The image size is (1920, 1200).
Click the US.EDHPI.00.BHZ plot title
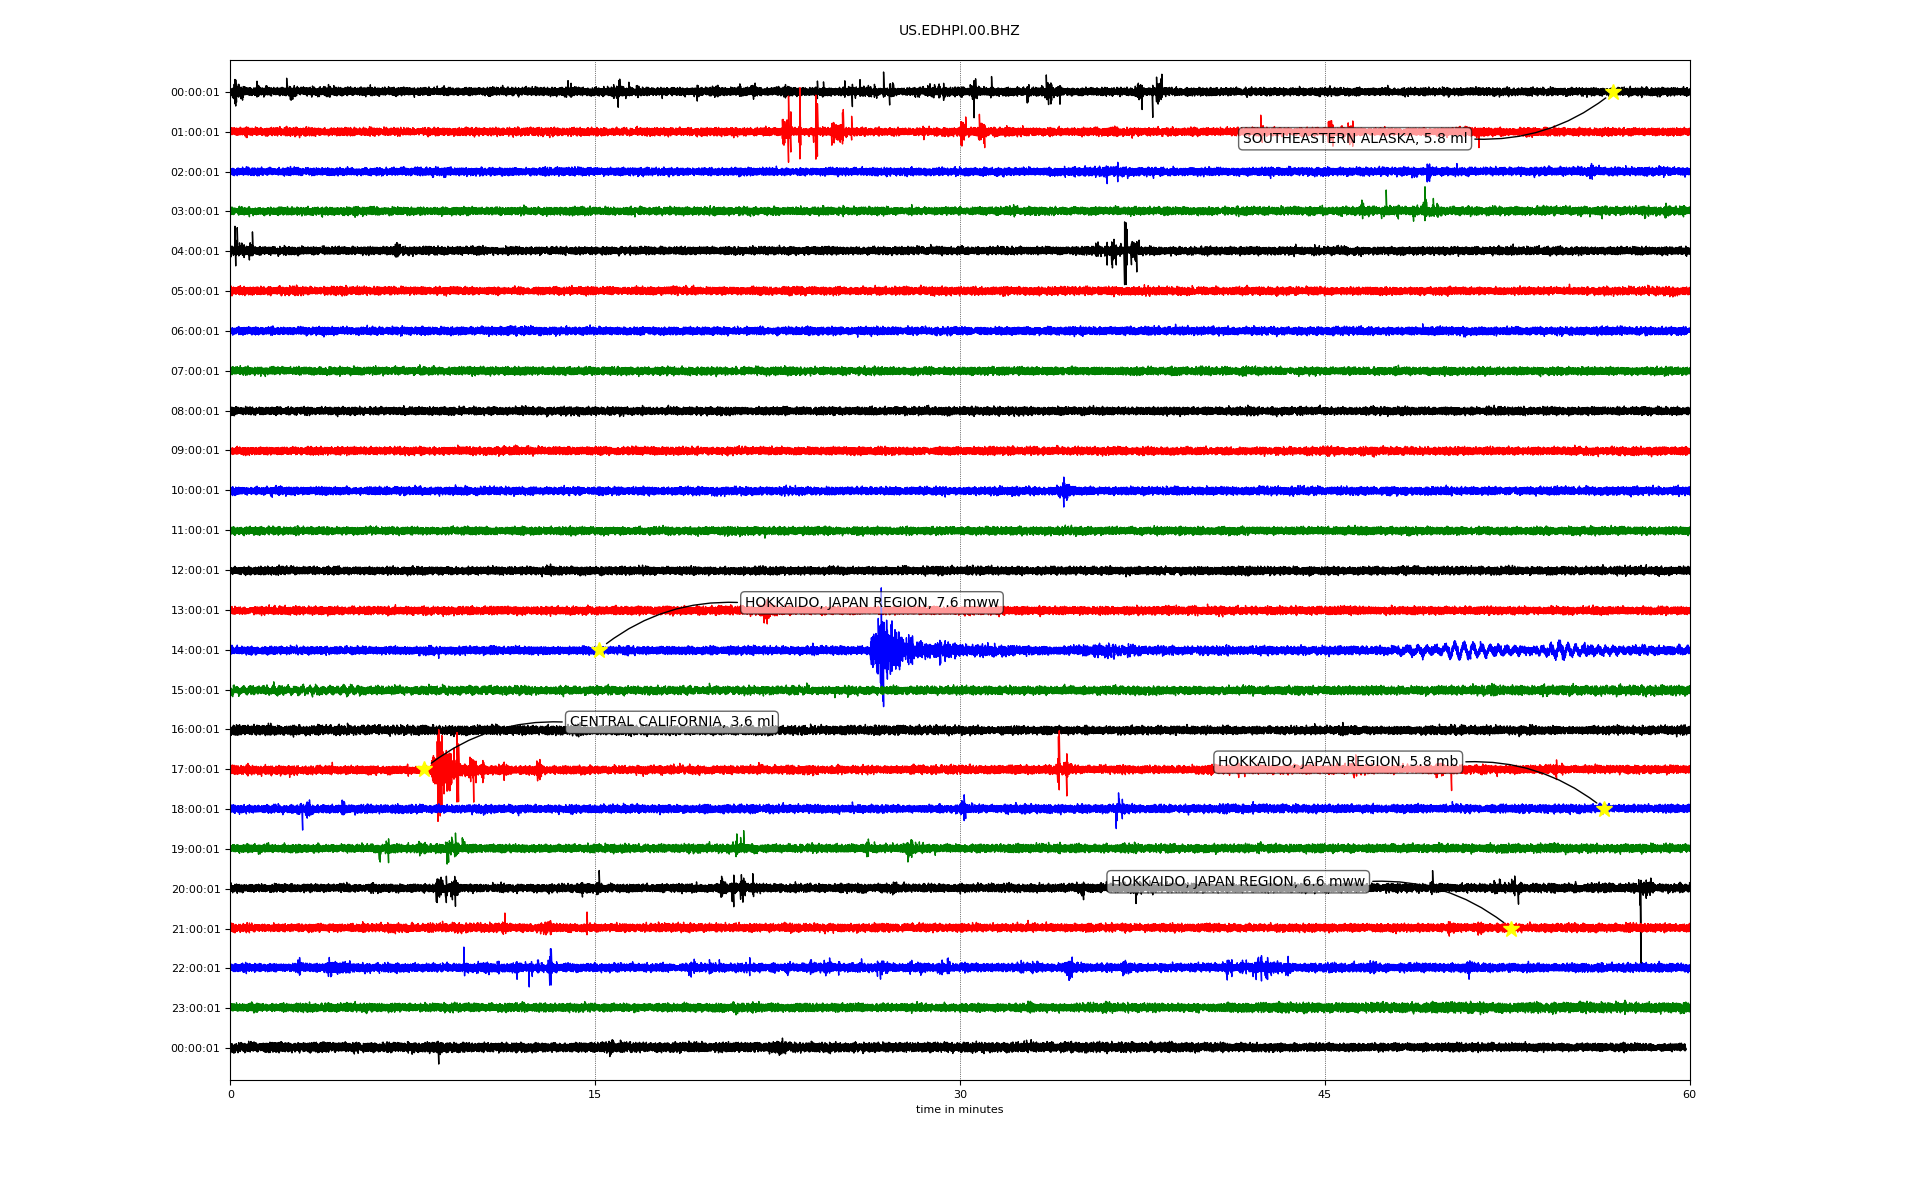958,31
